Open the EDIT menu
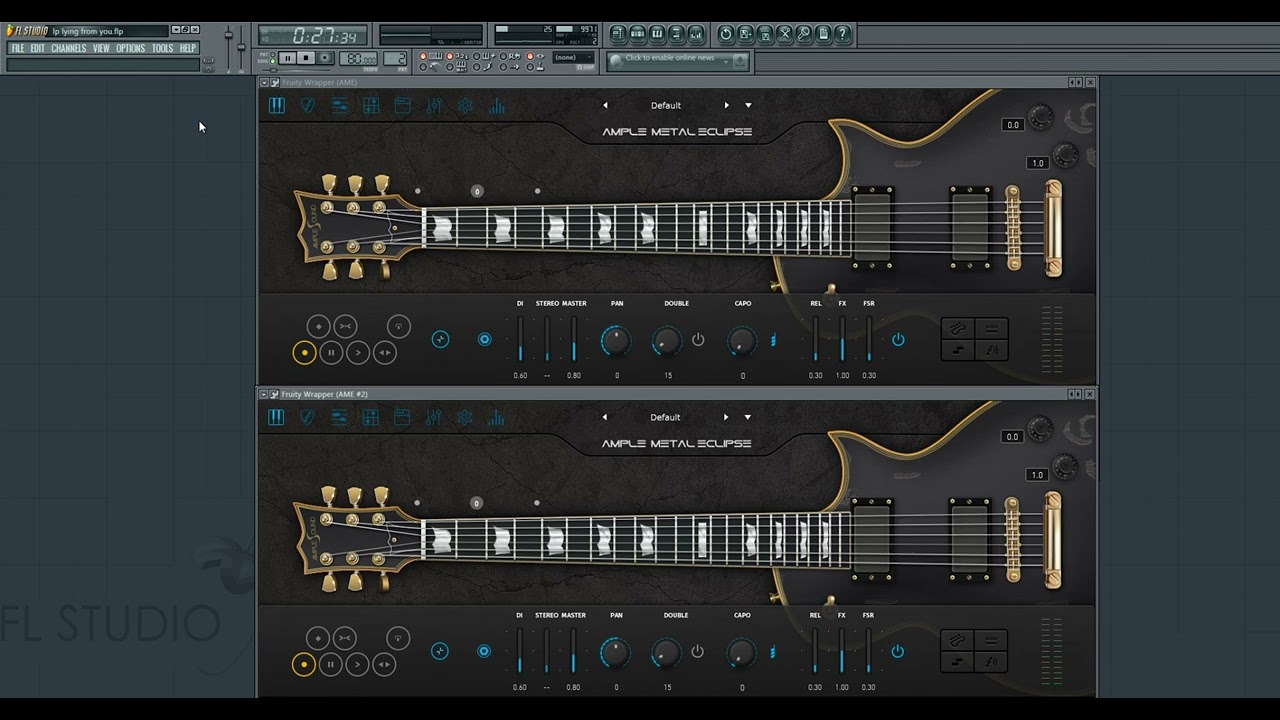Image resolution: width=1280 pixels, height=720 pixels. (37, 48)
